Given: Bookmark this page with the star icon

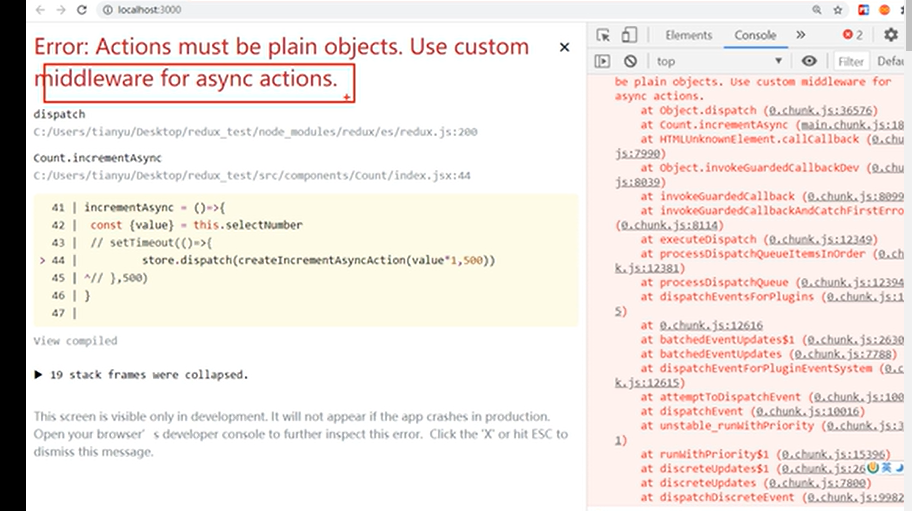Looking at the screenshot, I should pos(838,10).
